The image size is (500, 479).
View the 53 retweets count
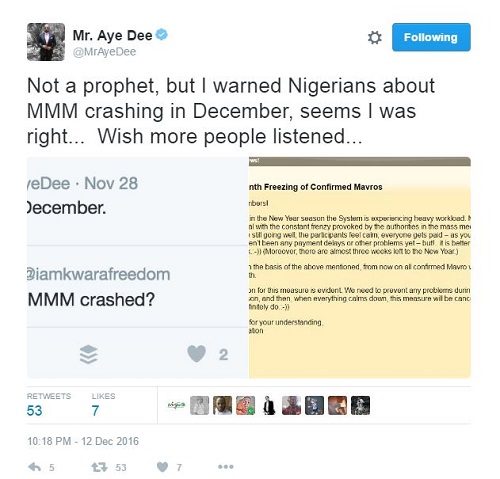pyautogui.click(x=35, y=410)
